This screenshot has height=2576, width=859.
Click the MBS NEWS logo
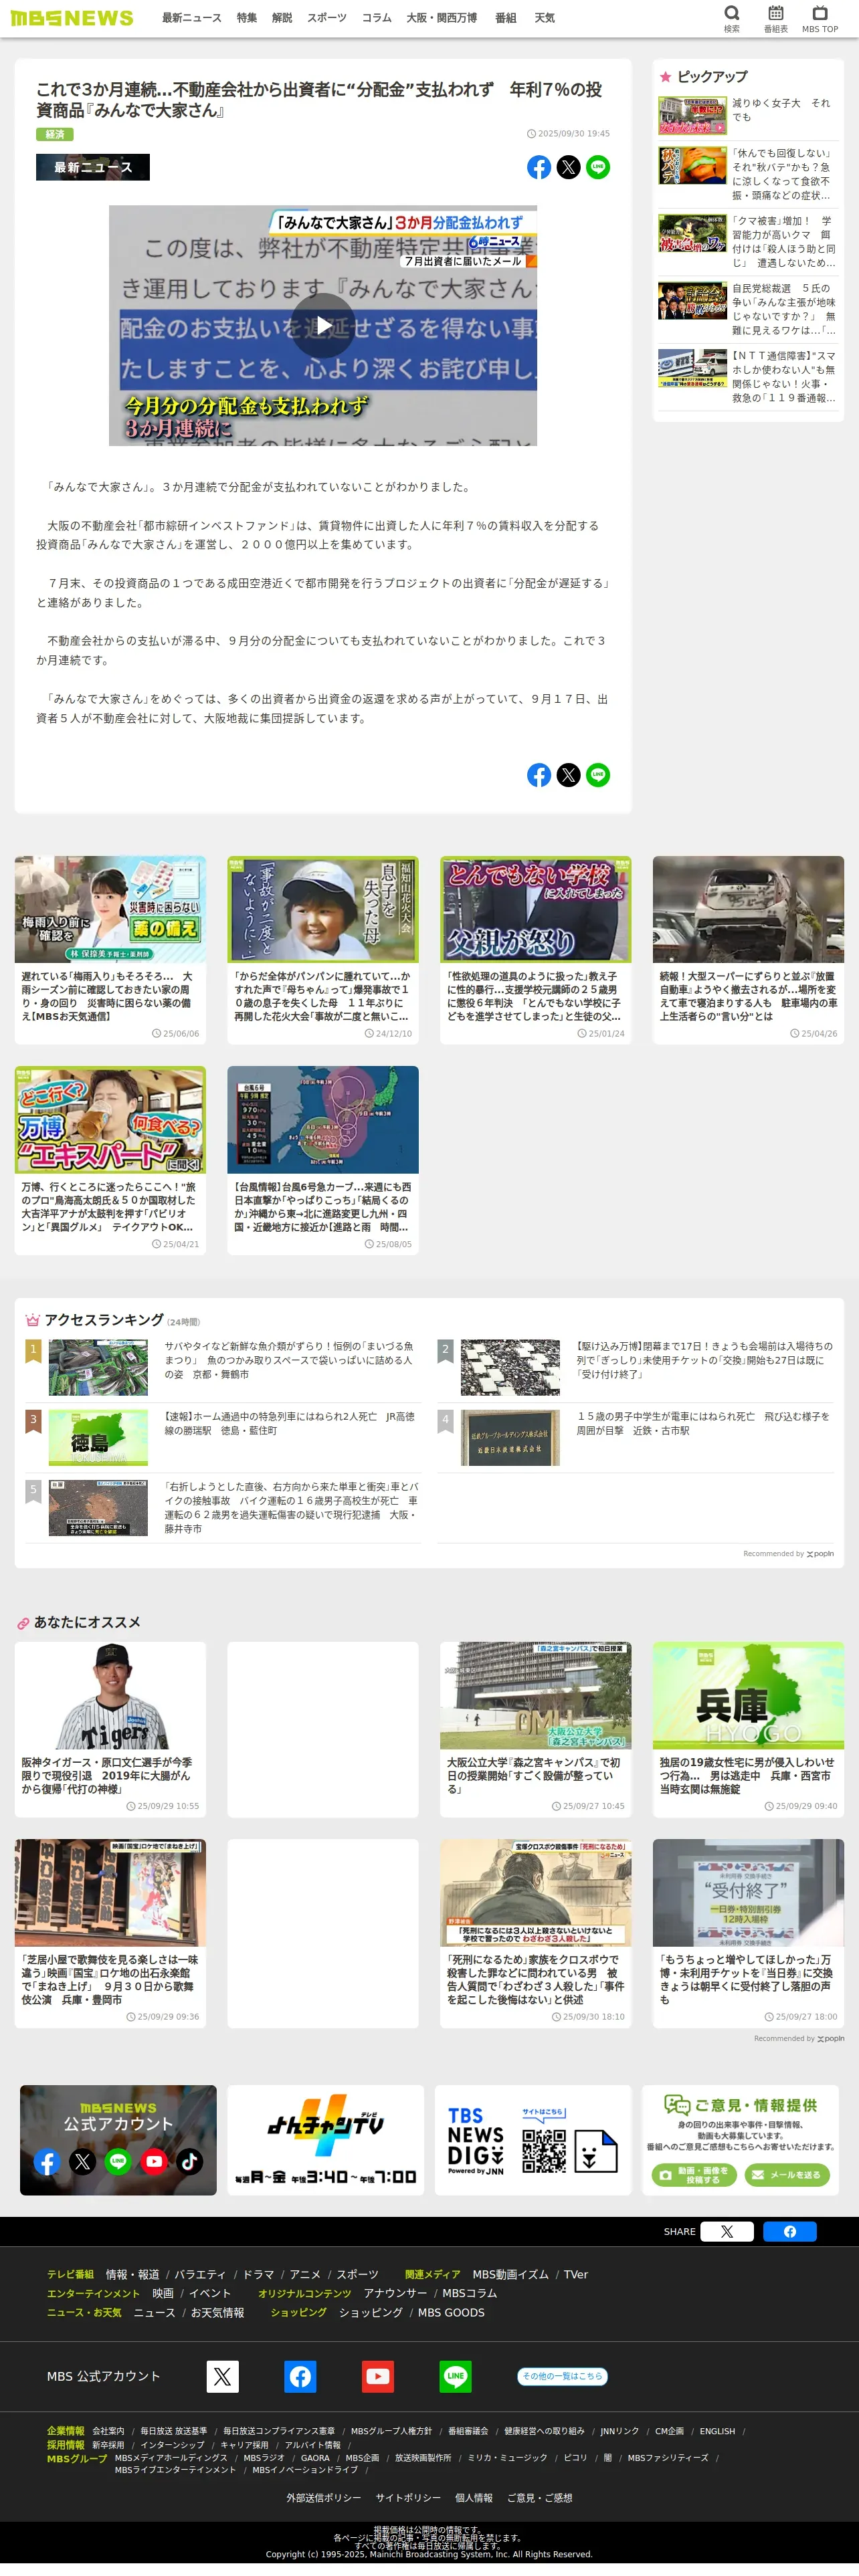coord(72,18)
